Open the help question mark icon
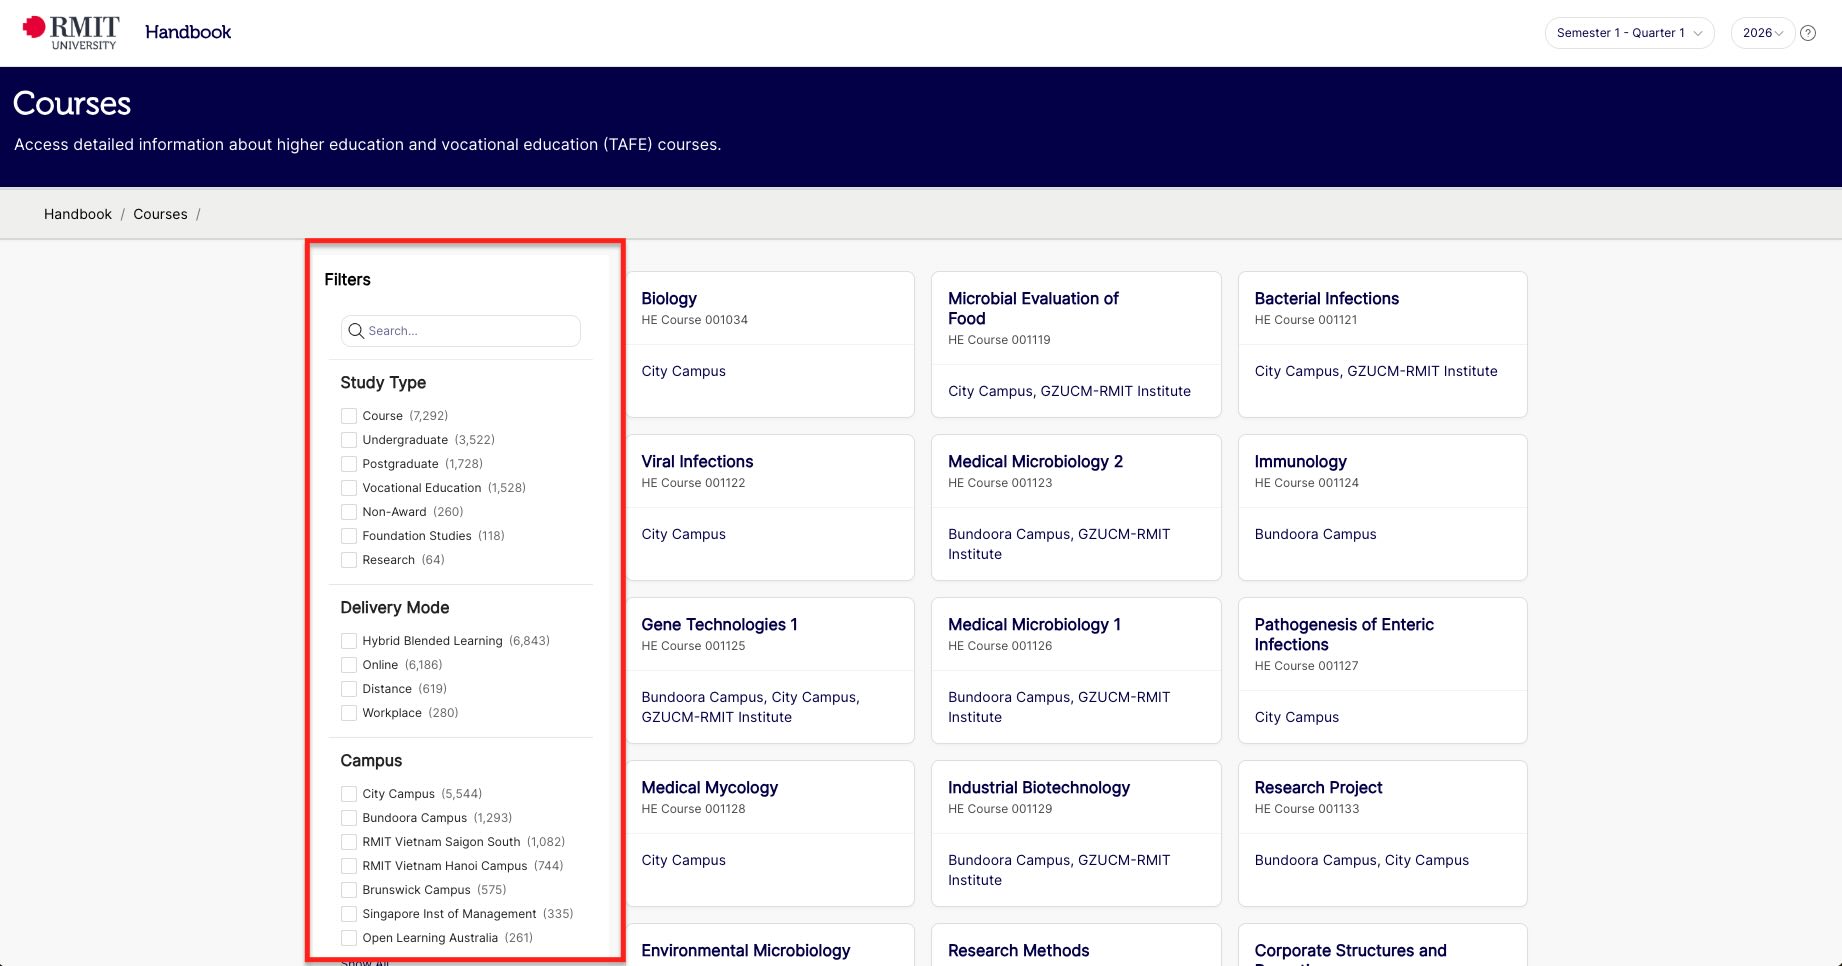 (1808, 32)
